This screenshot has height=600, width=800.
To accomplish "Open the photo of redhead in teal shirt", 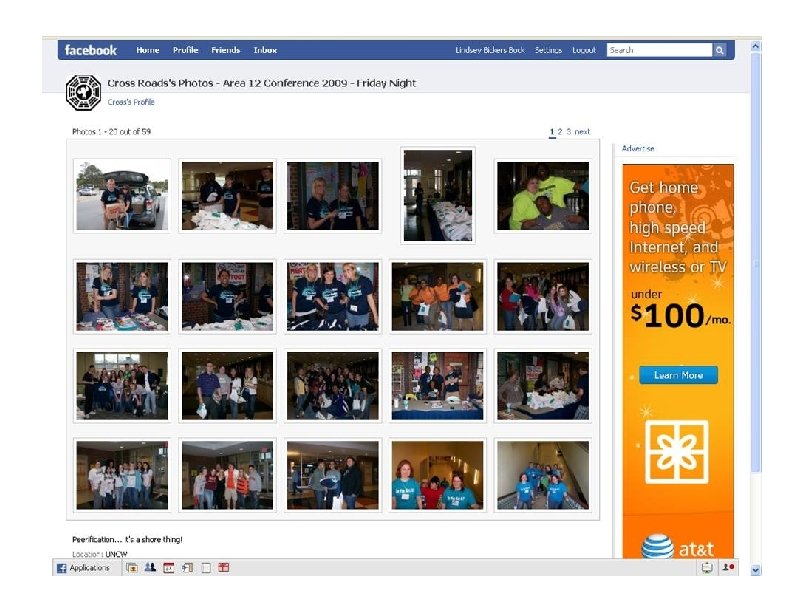I will (x=437, y=476).
